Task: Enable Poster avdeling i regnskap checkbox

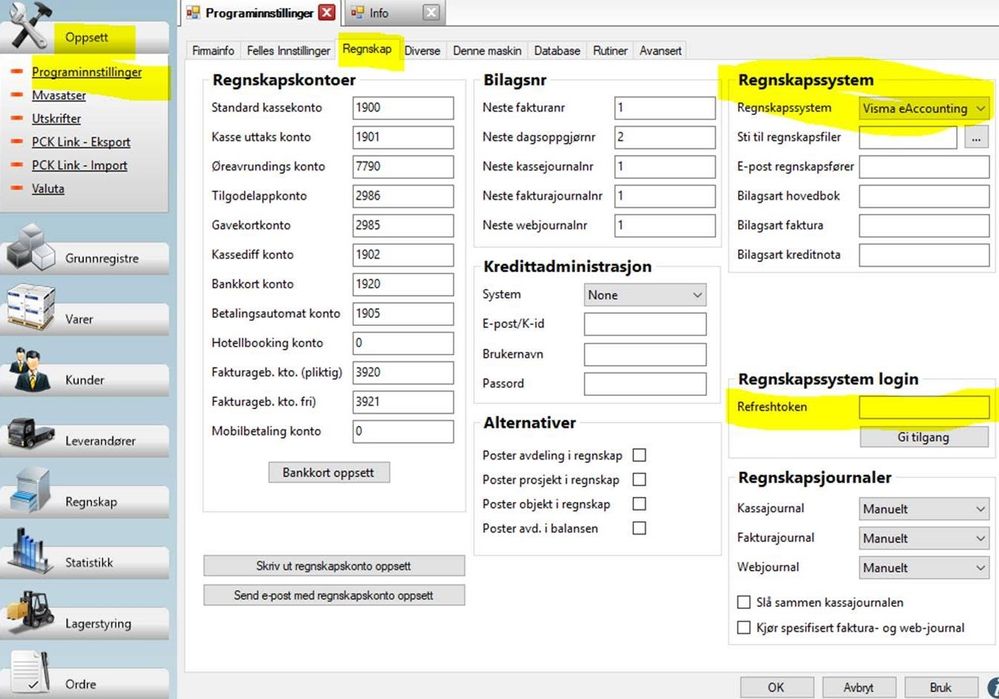Action: (x=639, y=455)
